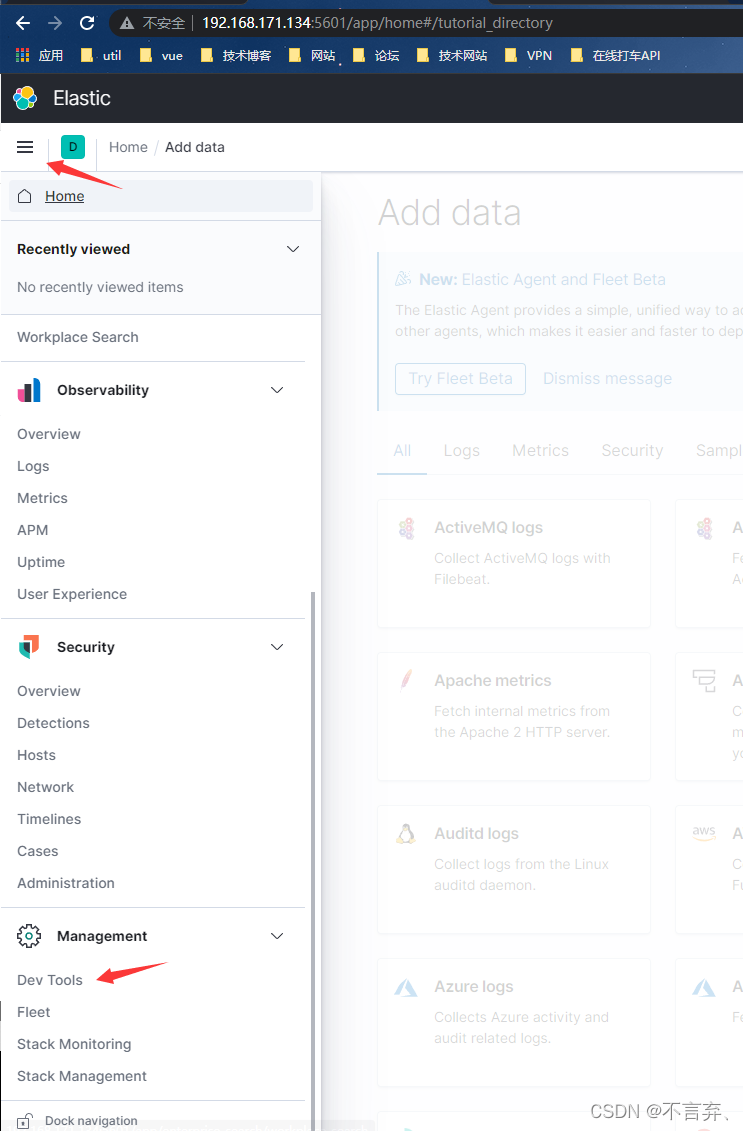The image size is (743, 1131).
Task: Open the Auditd logs card
Action: [x=514, y=869]
